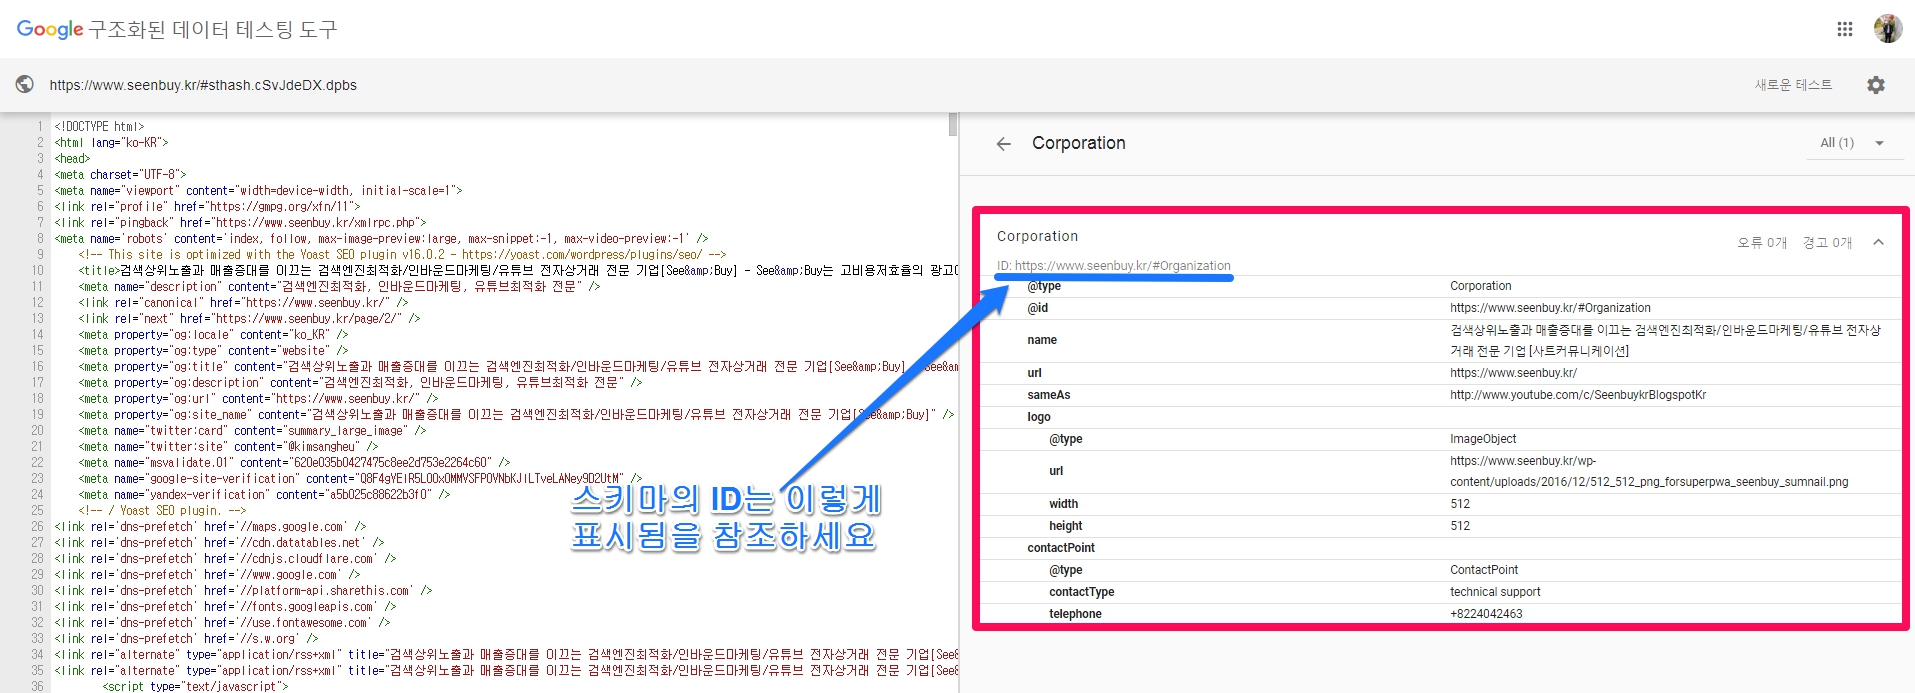Screen dimensions: 1915x693
Task: Click the 새로운 테스트 button
Action: [x=1793, y=85]
